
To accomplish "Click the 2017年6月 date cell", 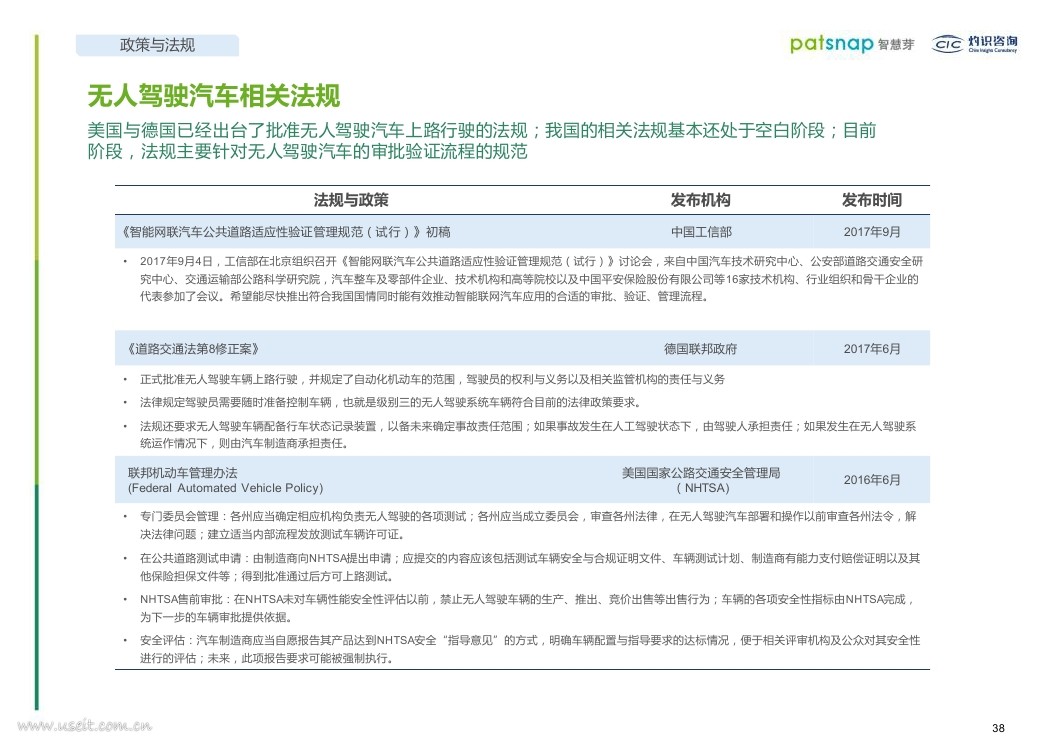I will click(x=872, y=348).
